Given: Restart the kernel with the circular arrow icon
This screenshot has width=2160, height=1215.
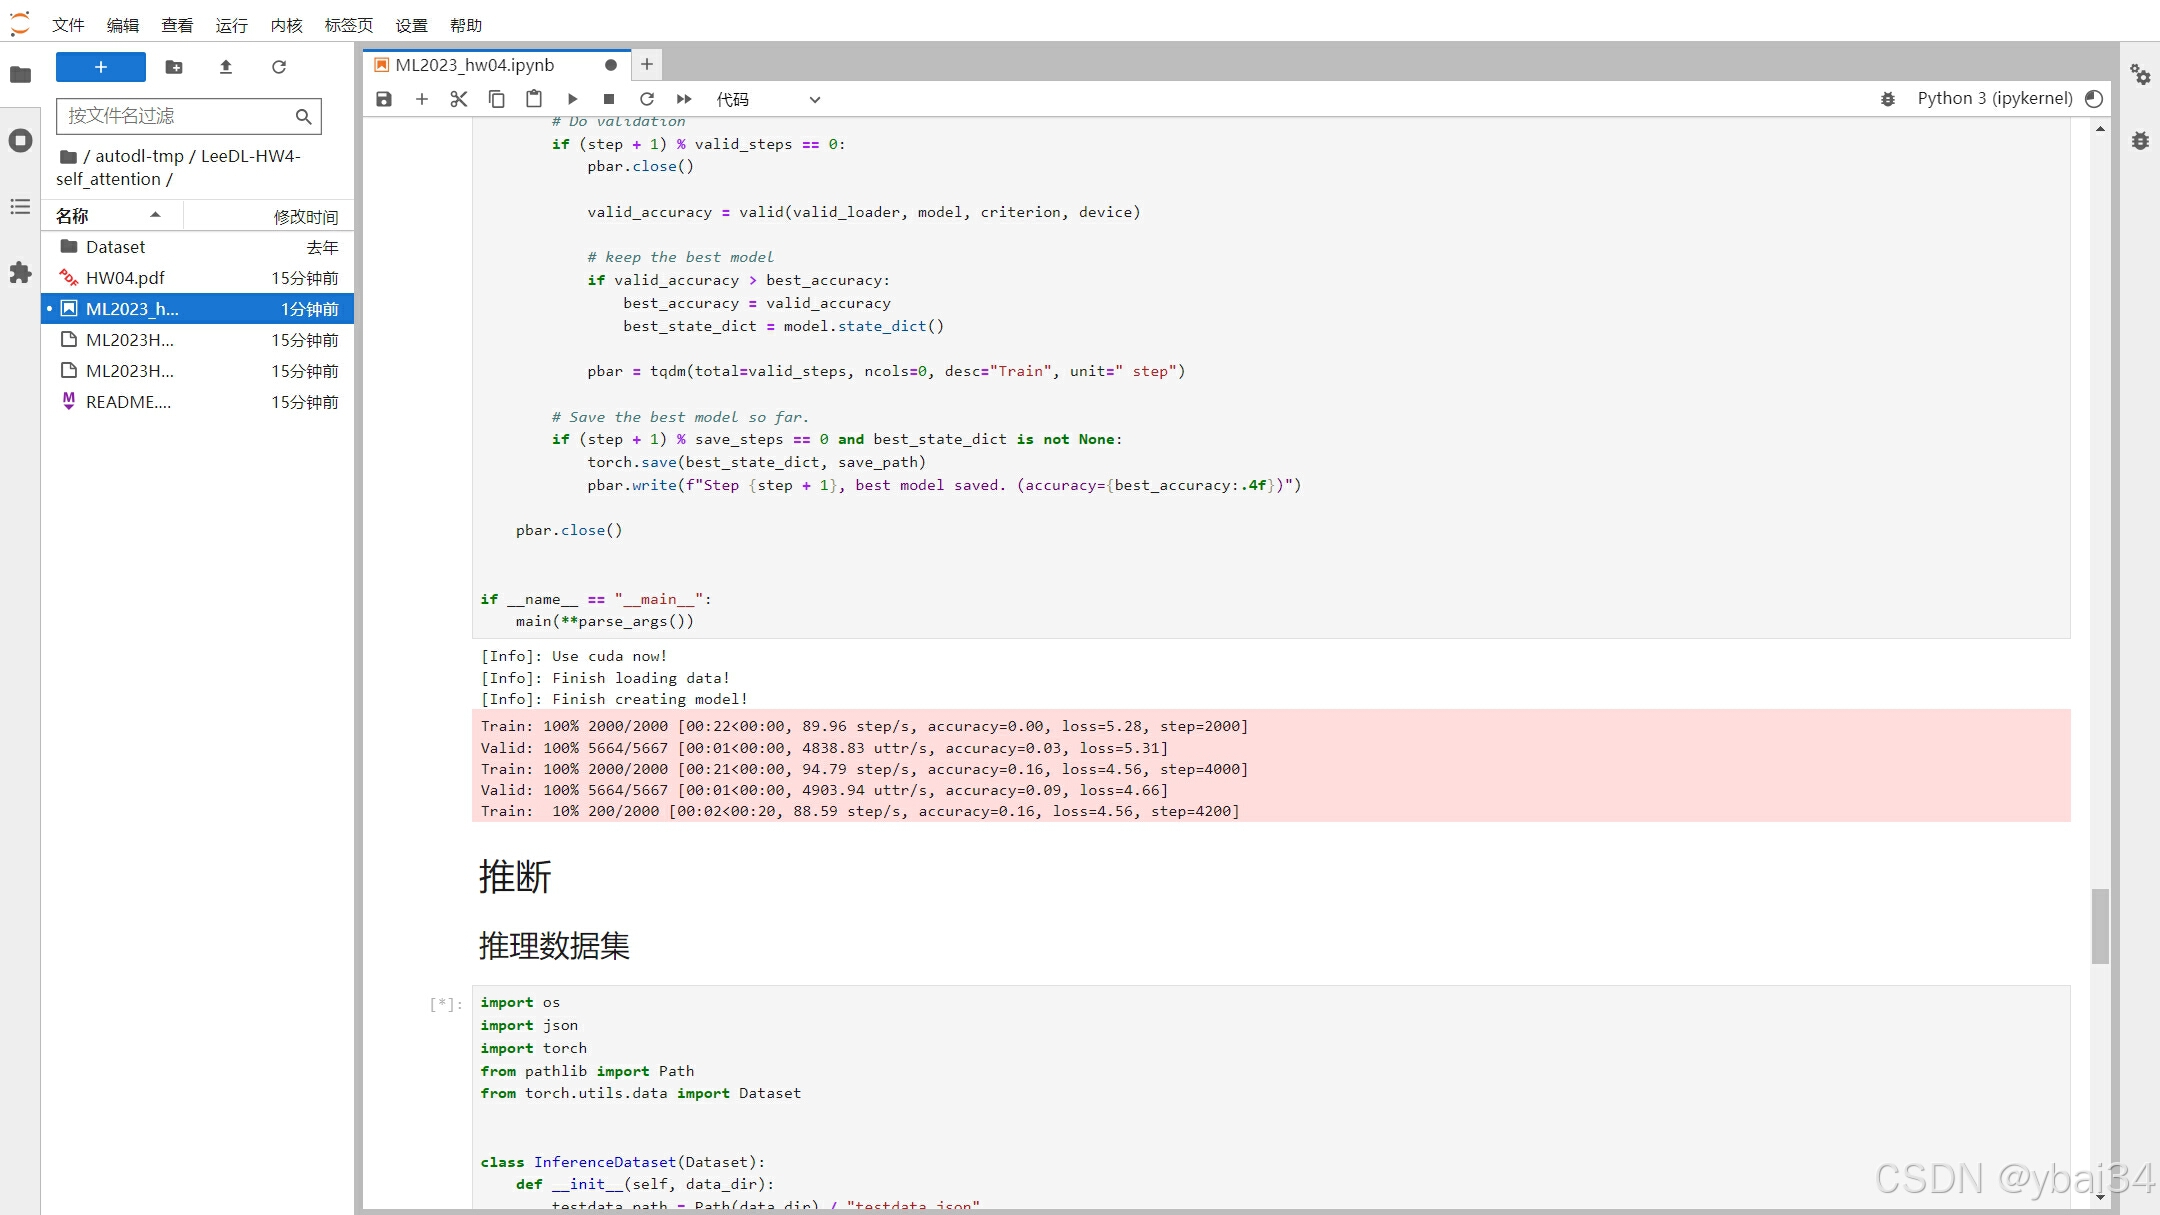Looking at the screenshot, I should coord(647,99).
